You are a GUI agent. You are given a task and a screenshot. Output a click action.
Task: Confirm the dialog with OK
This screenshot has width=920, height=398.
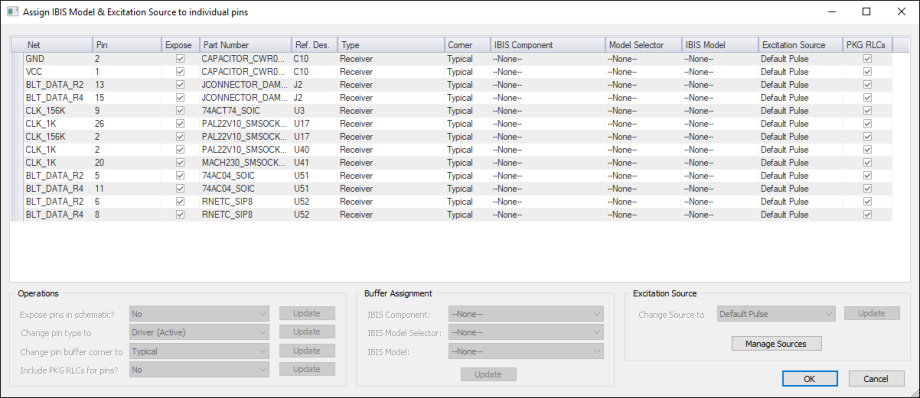point(809,379)
